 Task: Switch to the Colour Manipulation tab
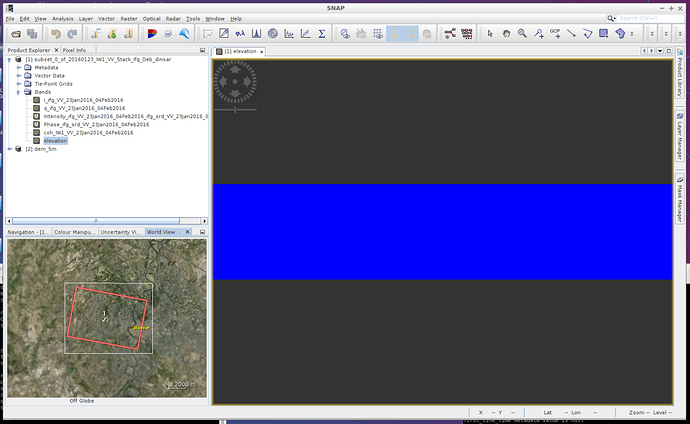(x=73, y=232)
